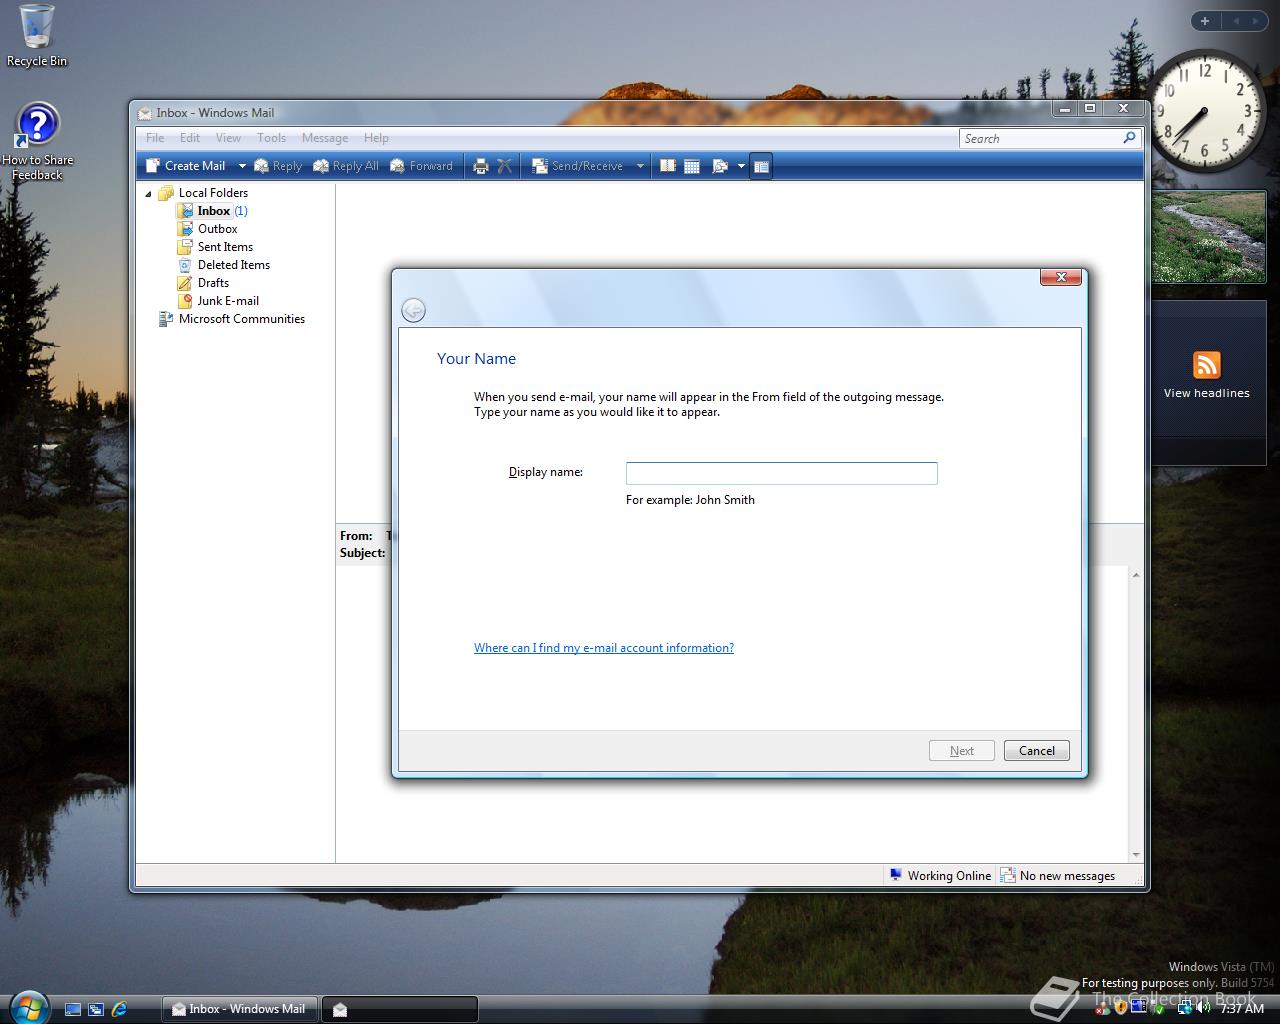Open the Windows Calendar icon in toolbar
Screen dimensions: 1280x1024
point(691,166)
